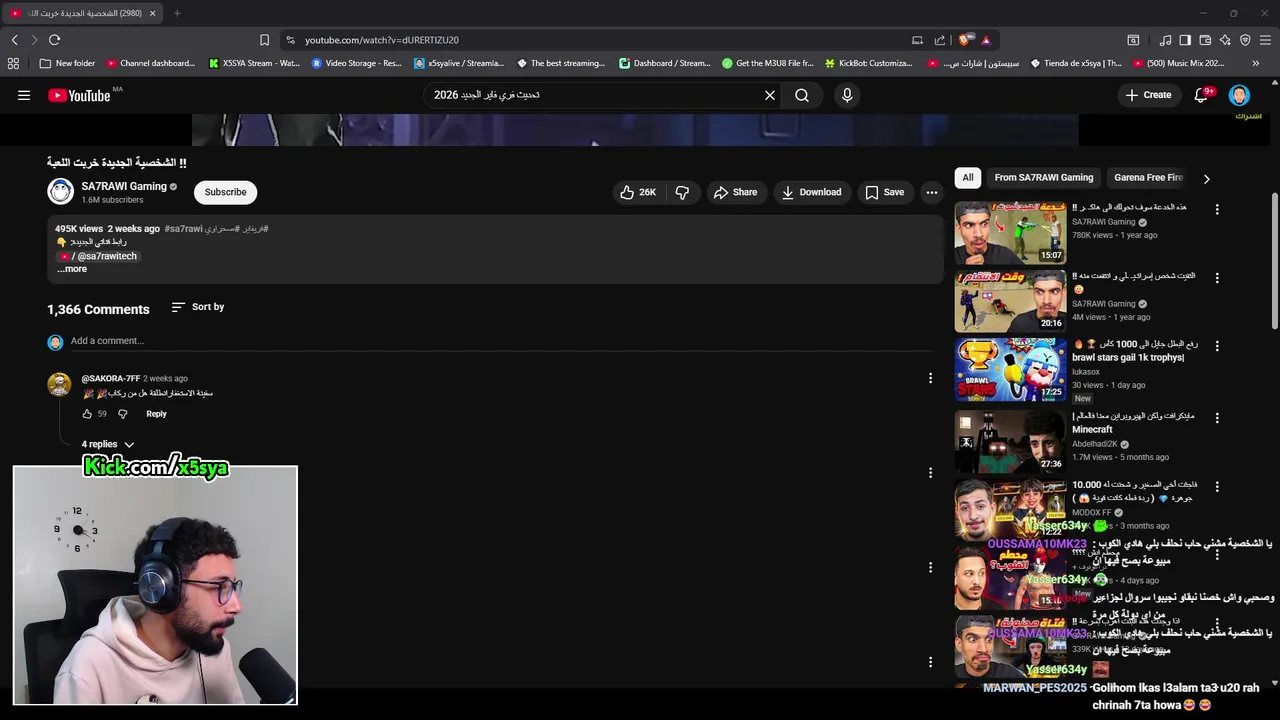Like the video with 26K likes
This screenshot has width=1280, height=720.
[x=638, y=192]
